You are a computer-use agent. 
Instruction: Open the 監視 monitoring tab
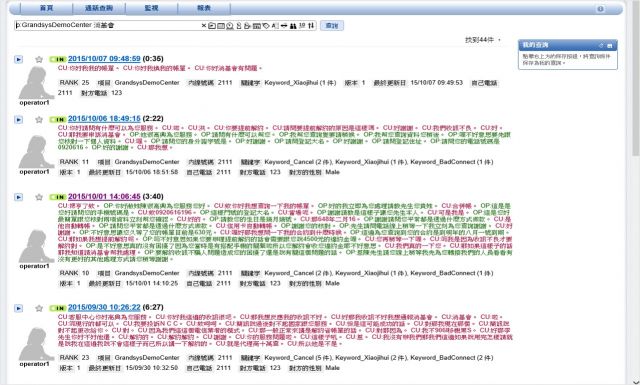pos(151,8)
